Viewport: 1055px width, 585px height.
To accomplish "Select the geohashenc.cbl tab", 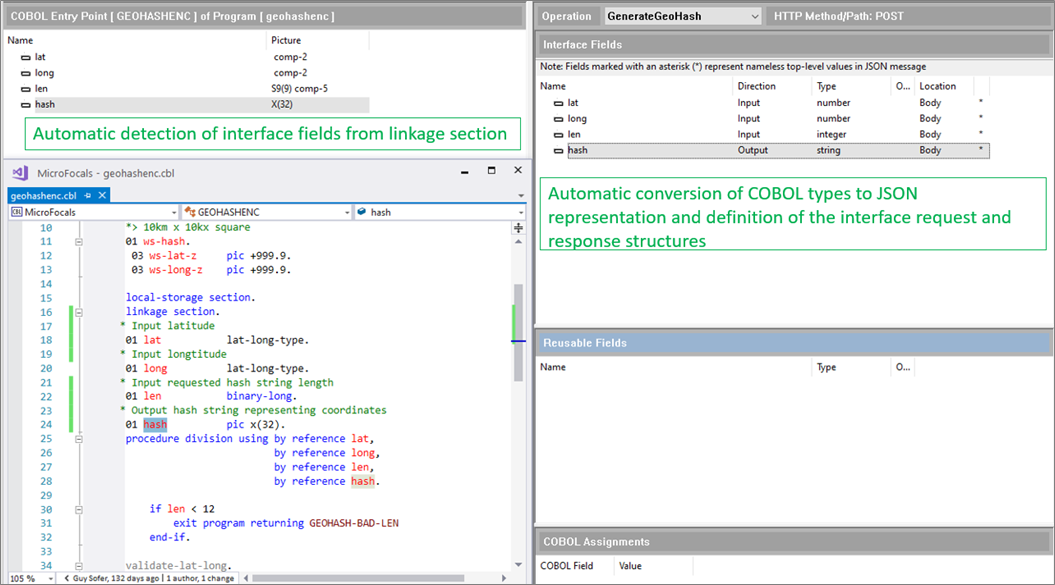I will [x=44, y=196].
